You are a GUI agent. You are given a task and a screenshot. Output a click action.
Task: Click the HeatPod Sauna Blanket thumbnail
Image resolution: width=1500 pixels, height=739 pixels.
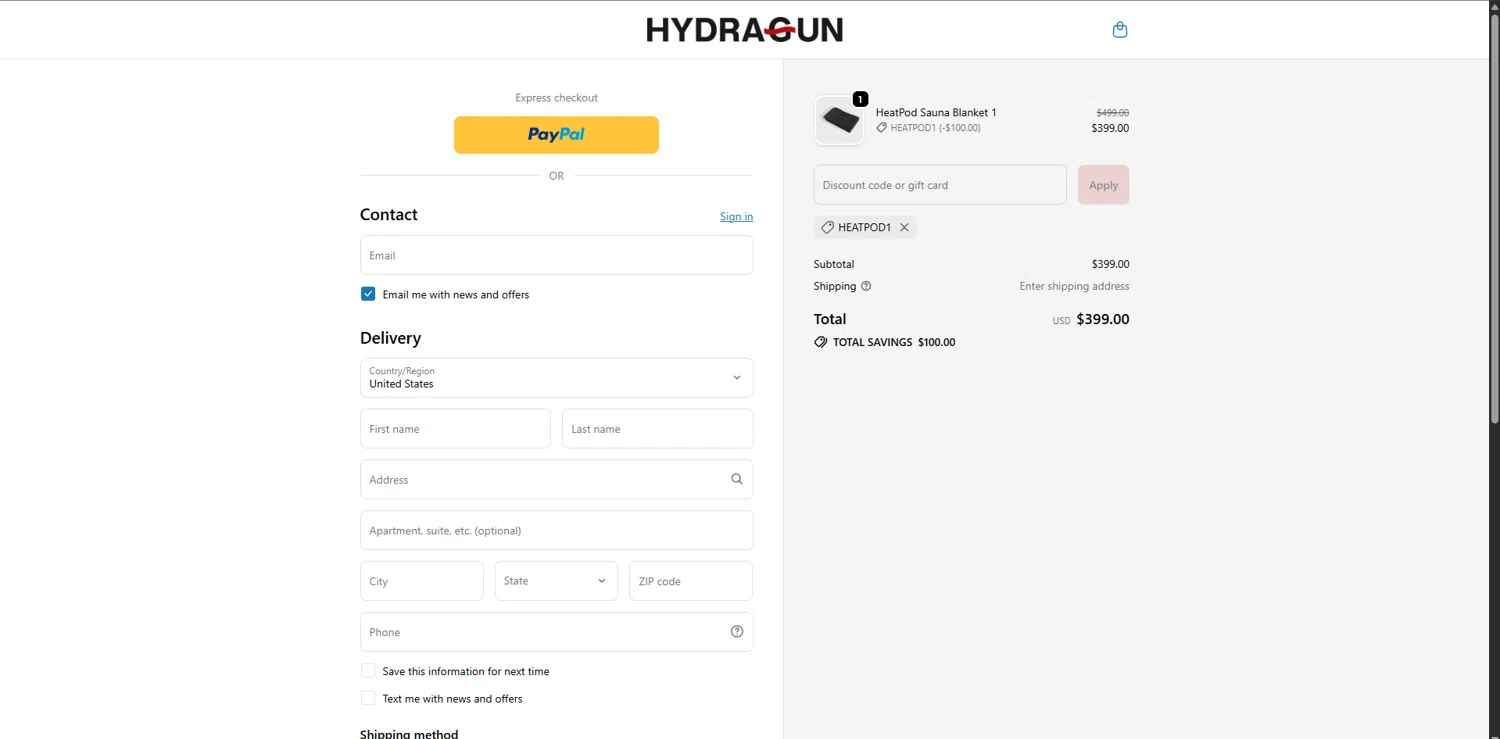[x=839, y=121]
